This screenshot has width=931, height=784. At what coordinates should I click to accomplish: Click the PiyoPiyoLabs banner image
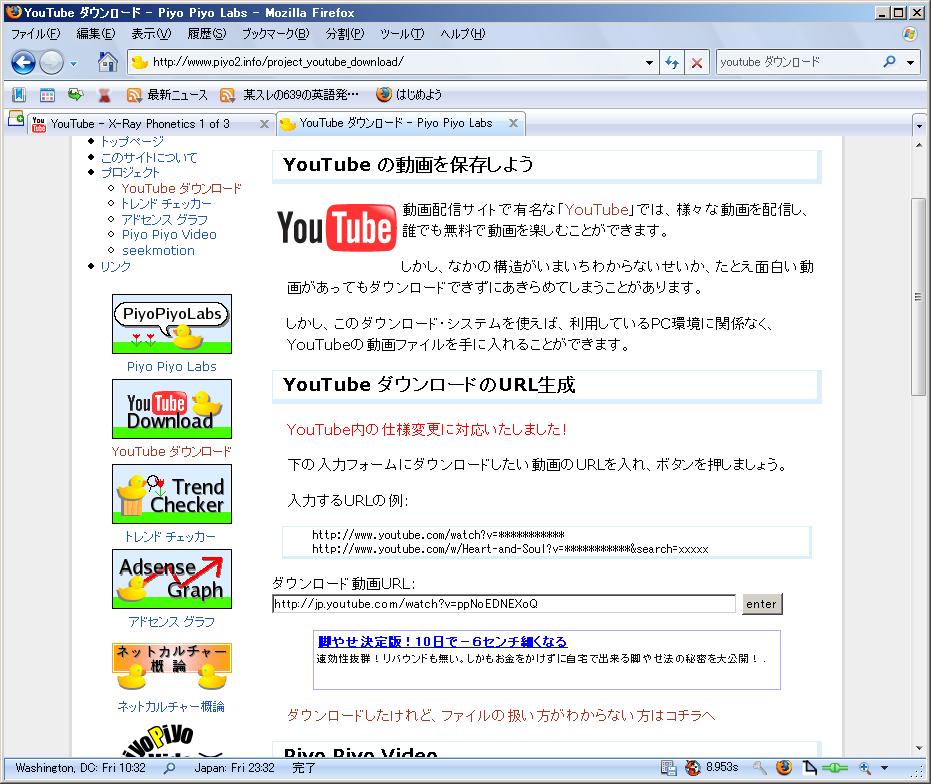(172, 324)
